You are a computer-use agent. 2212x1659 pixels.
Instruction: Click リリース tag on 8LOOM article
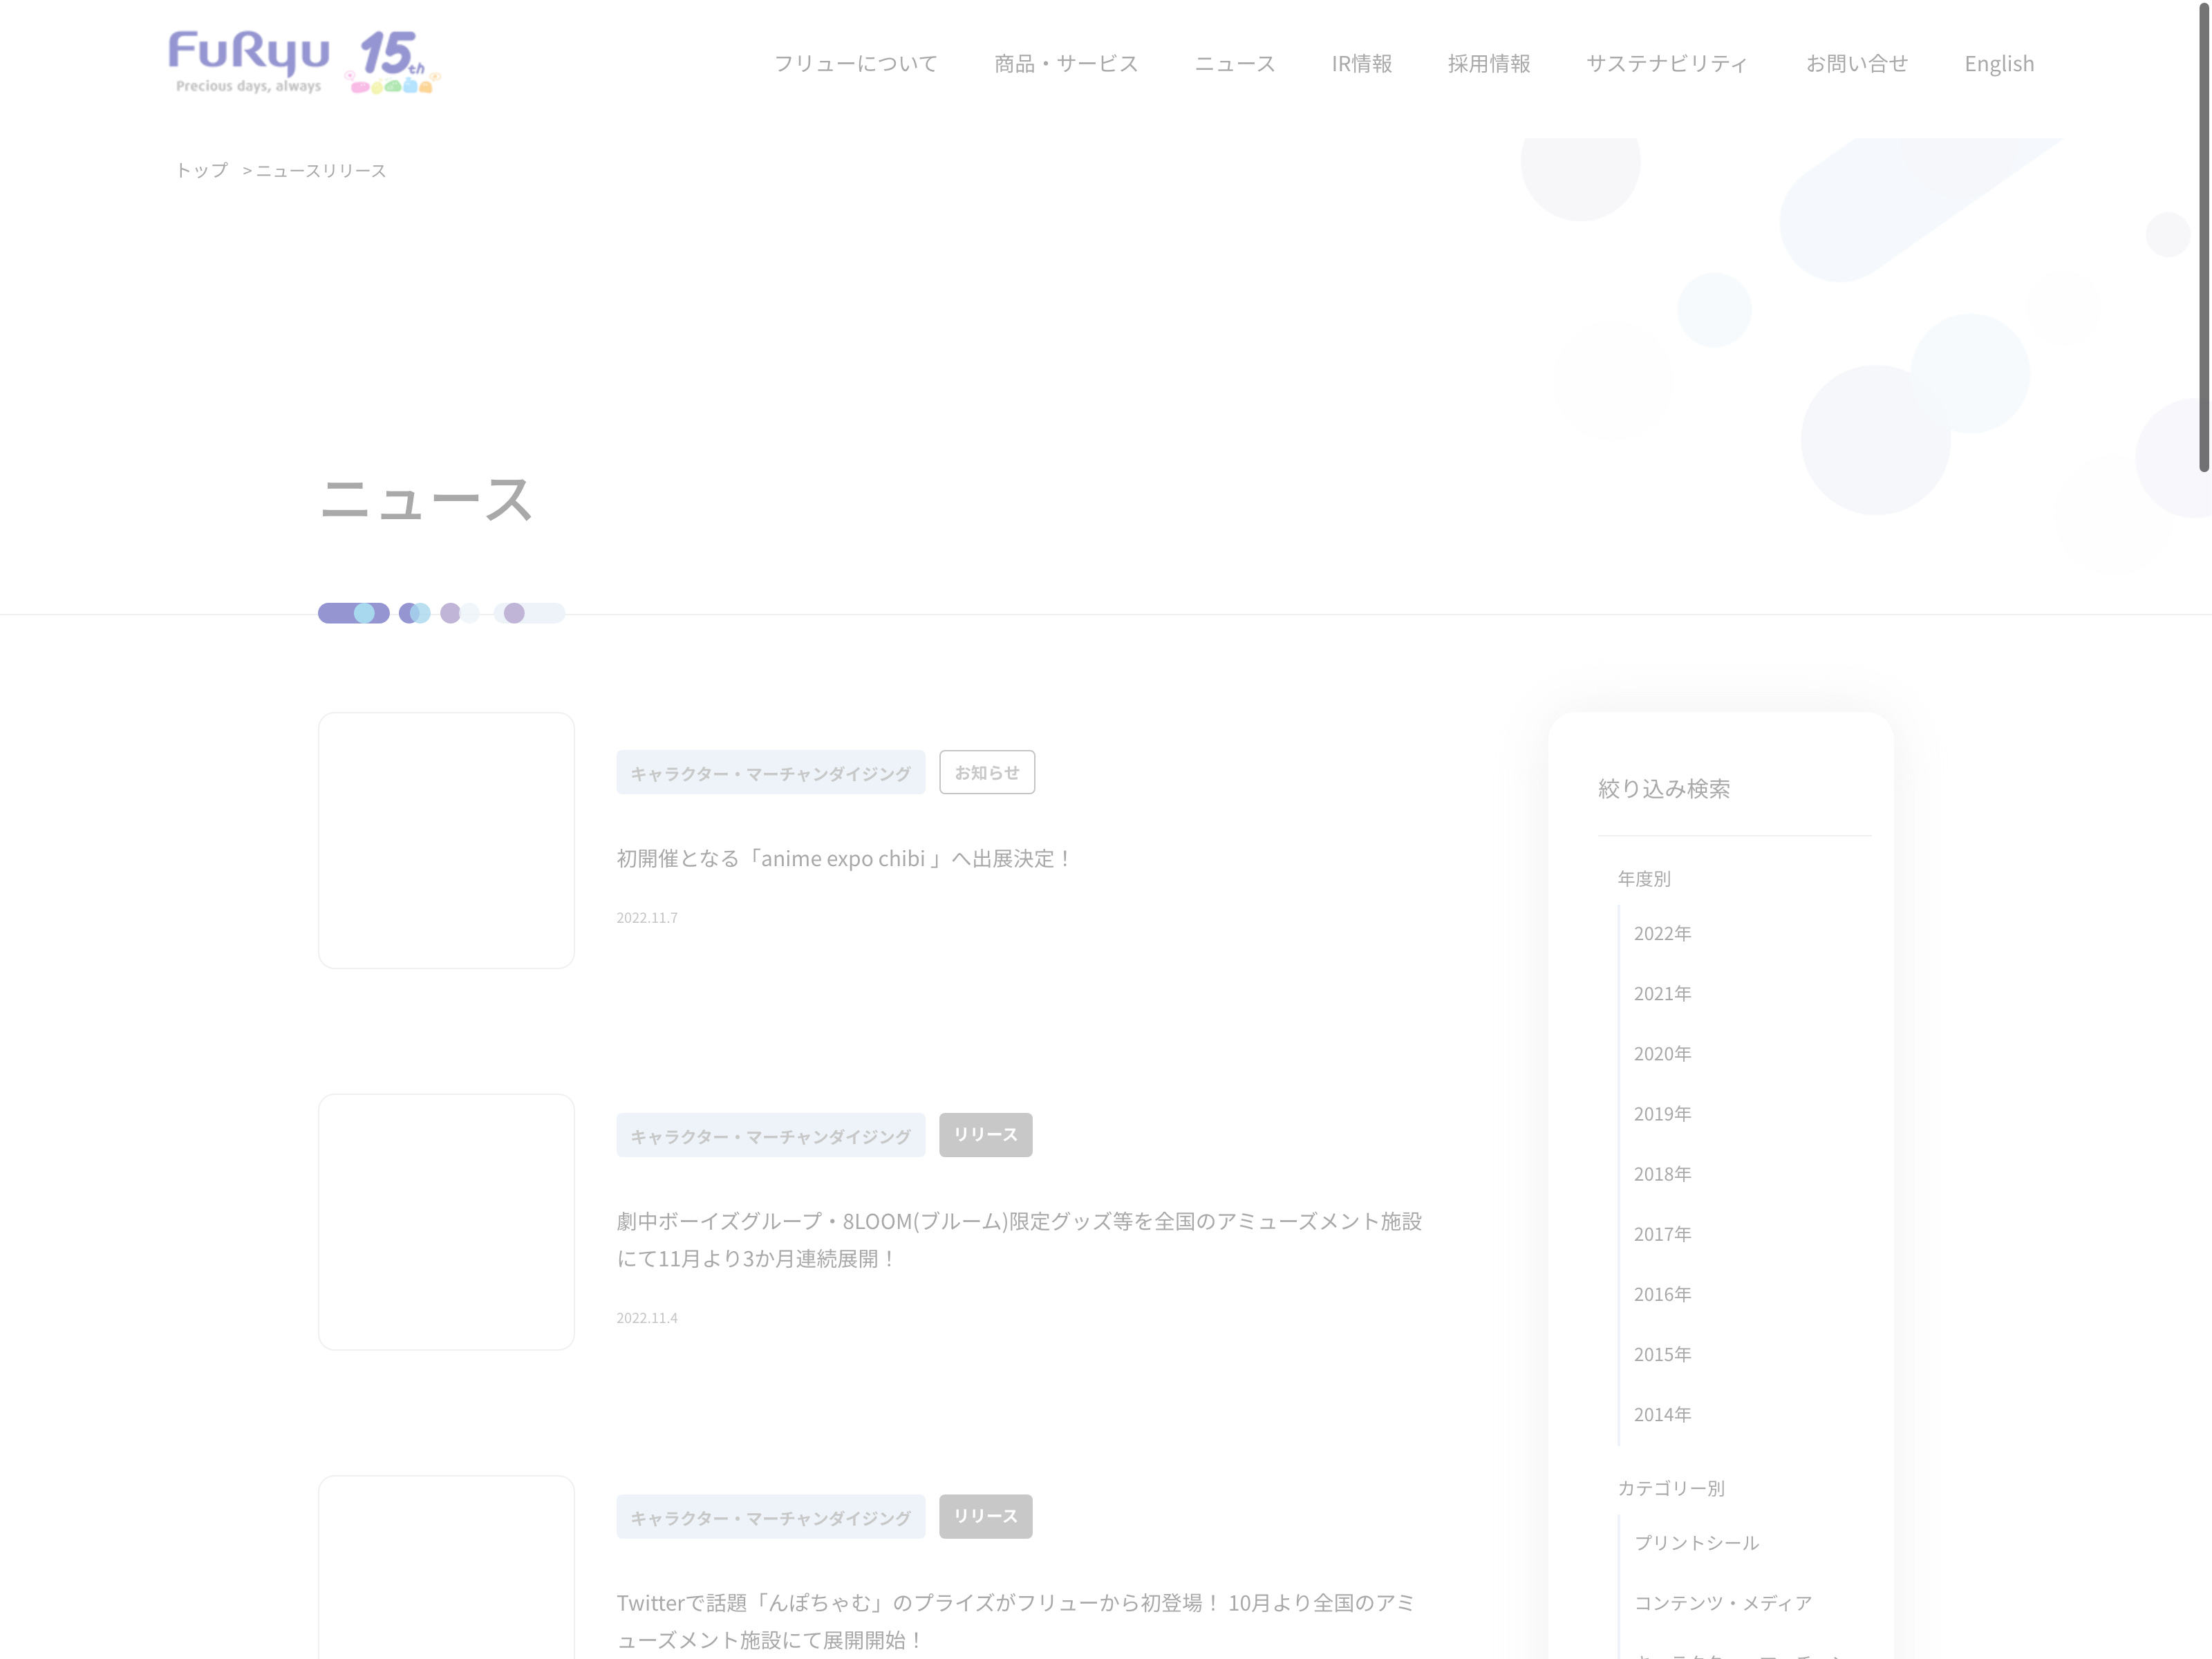pos(985,1134)
